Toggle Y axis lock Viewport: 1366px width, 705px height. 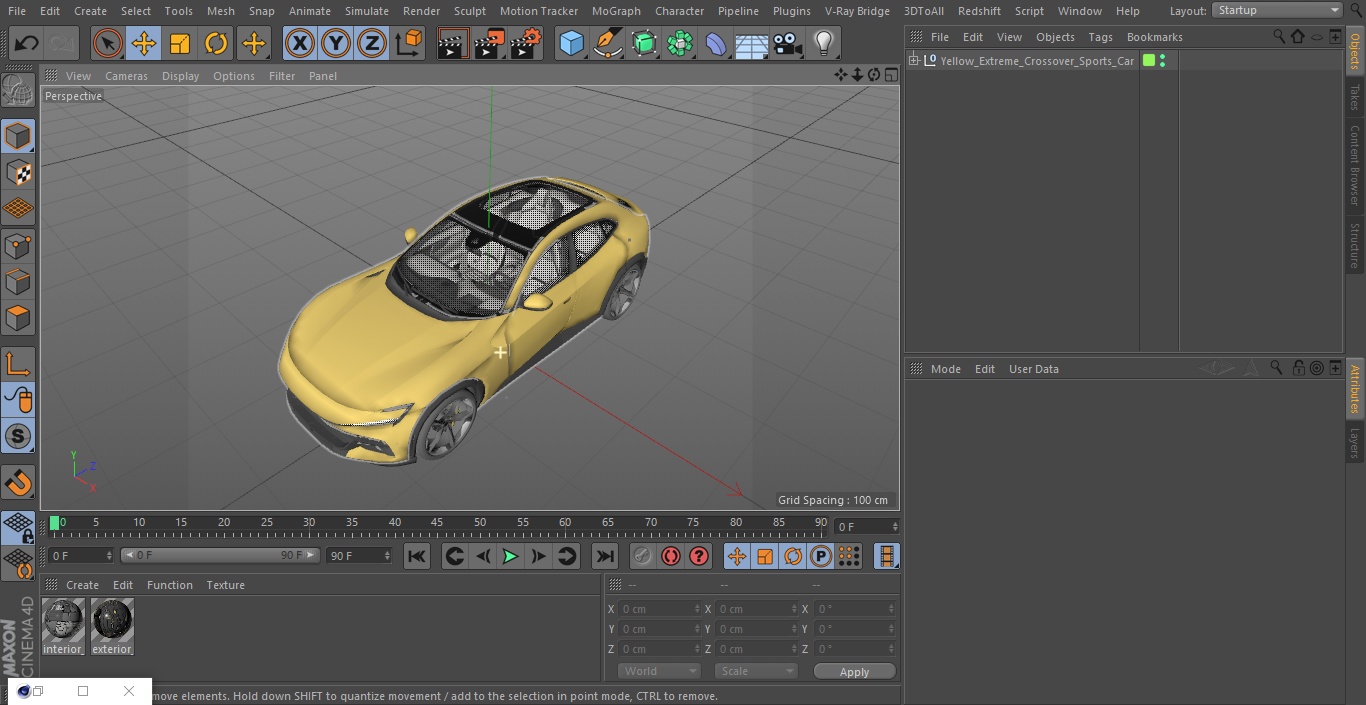tap(335, 43)
